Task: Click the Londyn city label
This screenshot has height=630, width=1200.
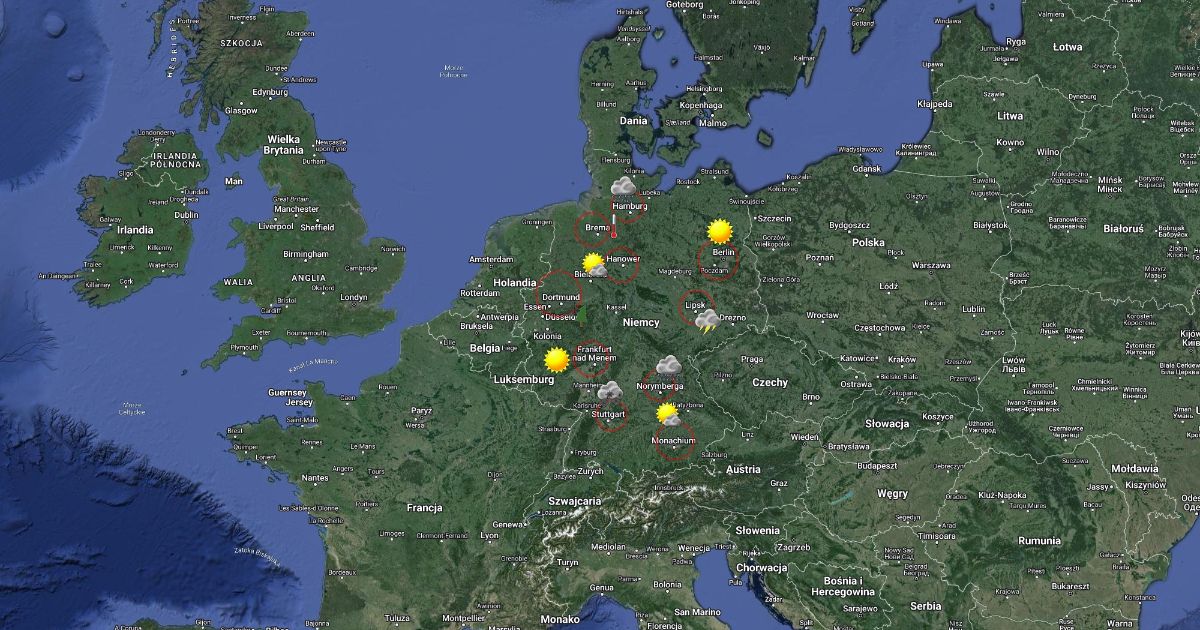Action: (x=354, y=297)
